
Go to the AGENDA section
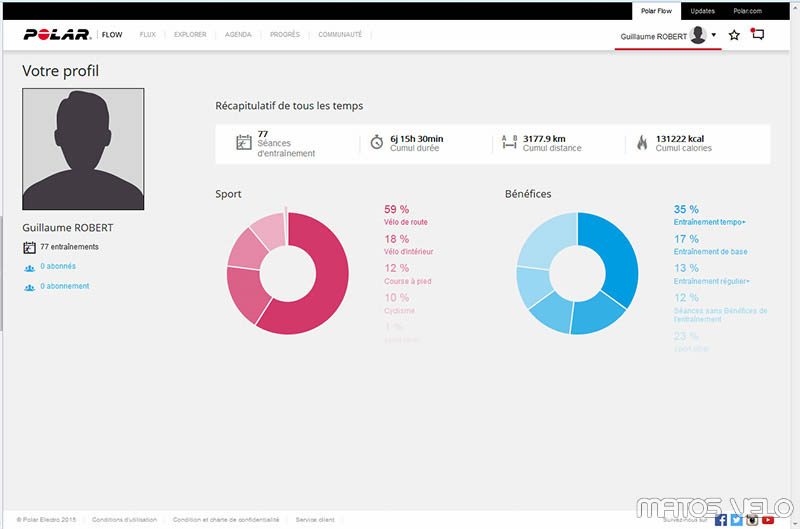point(238,35)
